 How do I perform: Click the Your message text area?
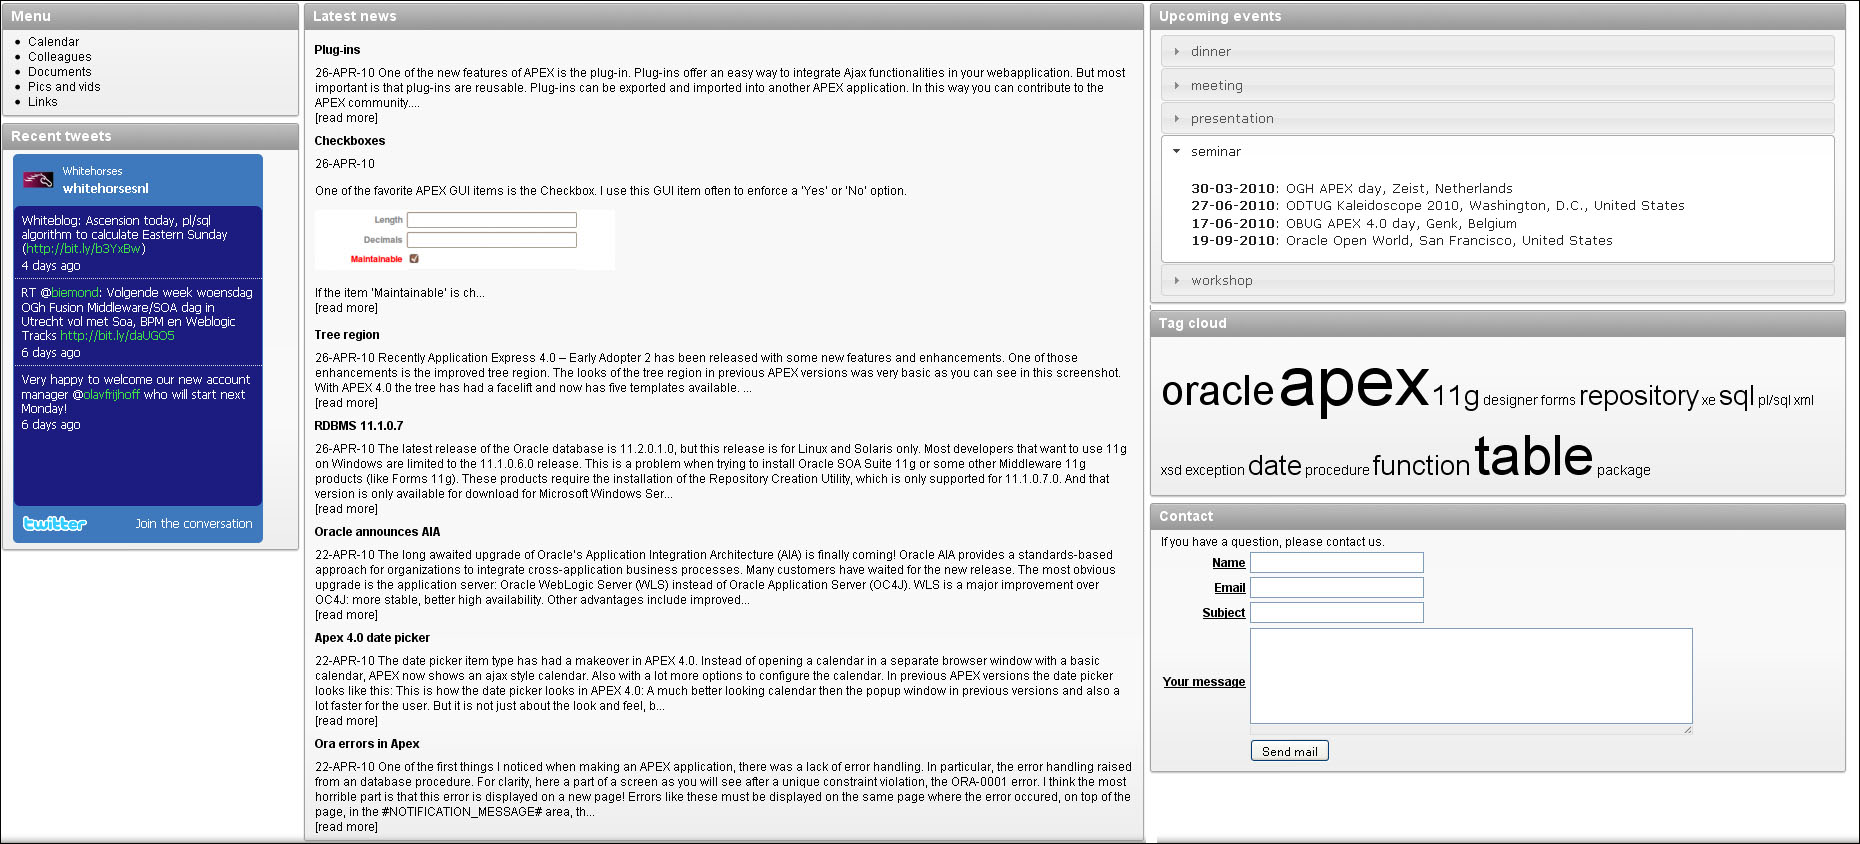[x=1470, y=676]
